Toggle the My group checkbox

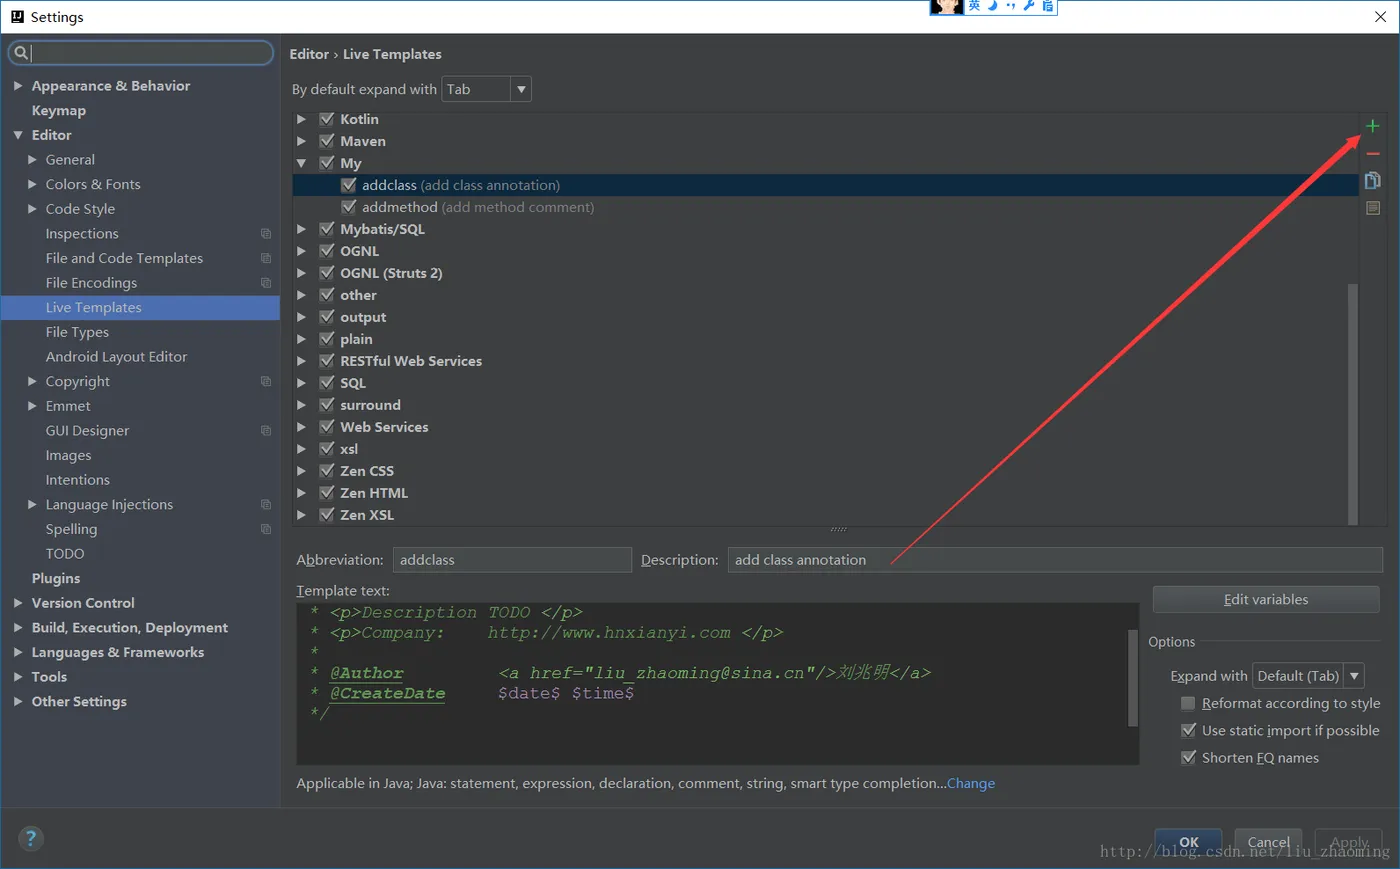pyautogui.click(x=326, y=163)
